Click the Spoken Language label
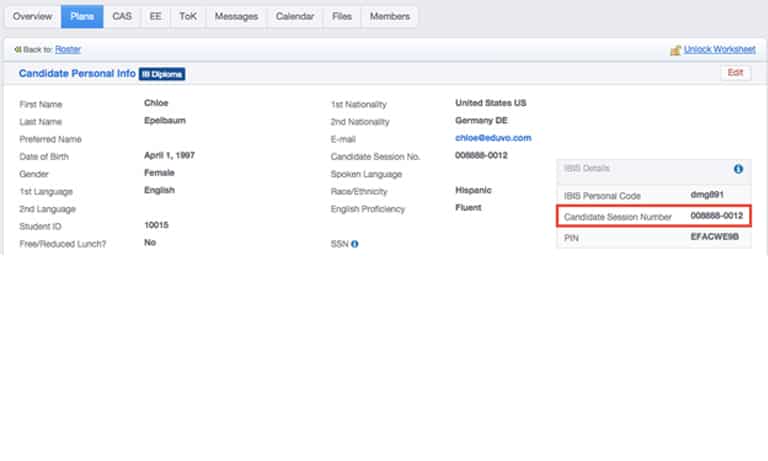The width and height of the screenshot is (768, 461). pos(366,174)
